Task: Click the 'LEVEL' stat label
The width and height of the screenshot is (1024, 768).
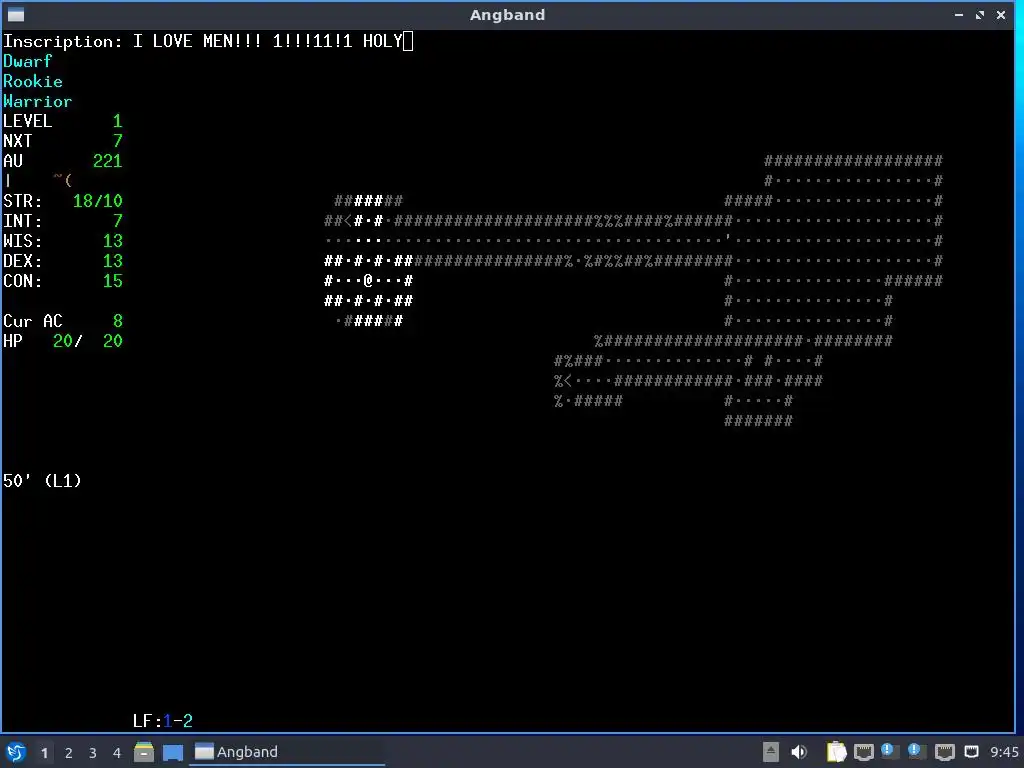Action: click(27, 121)
